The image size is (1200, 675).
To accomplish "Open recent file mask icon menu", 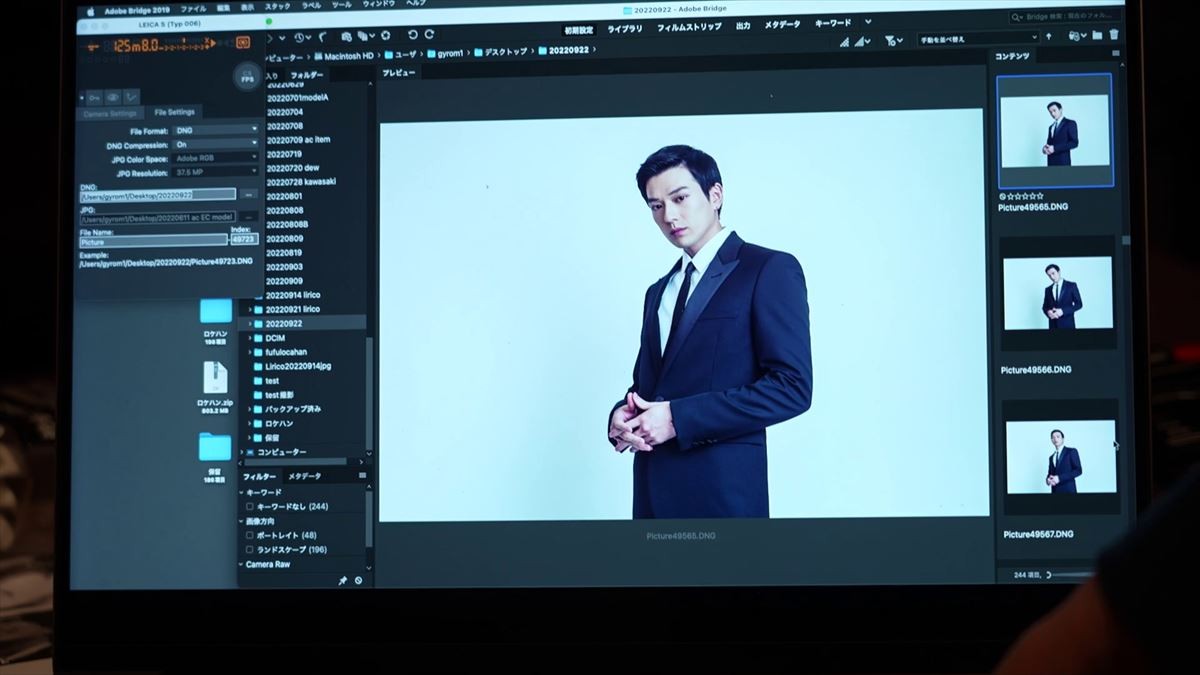I will click(1078, 36).
